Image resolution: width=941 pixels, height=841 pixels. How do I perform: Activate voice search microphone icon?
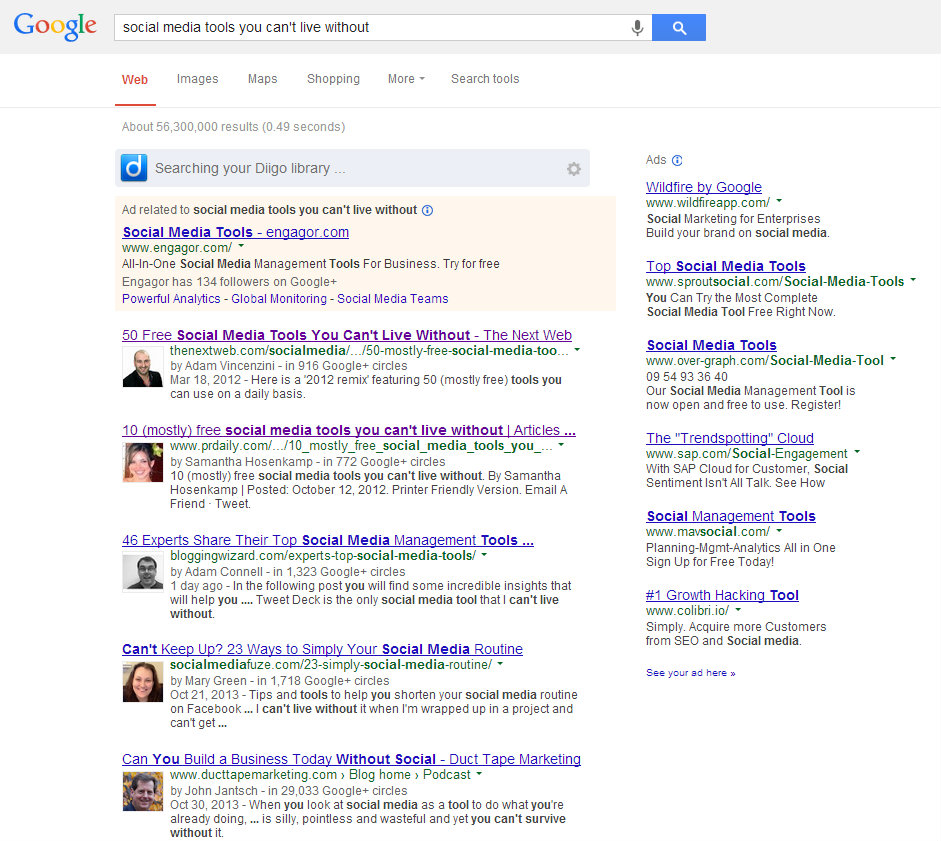click(x=637, y=28)
